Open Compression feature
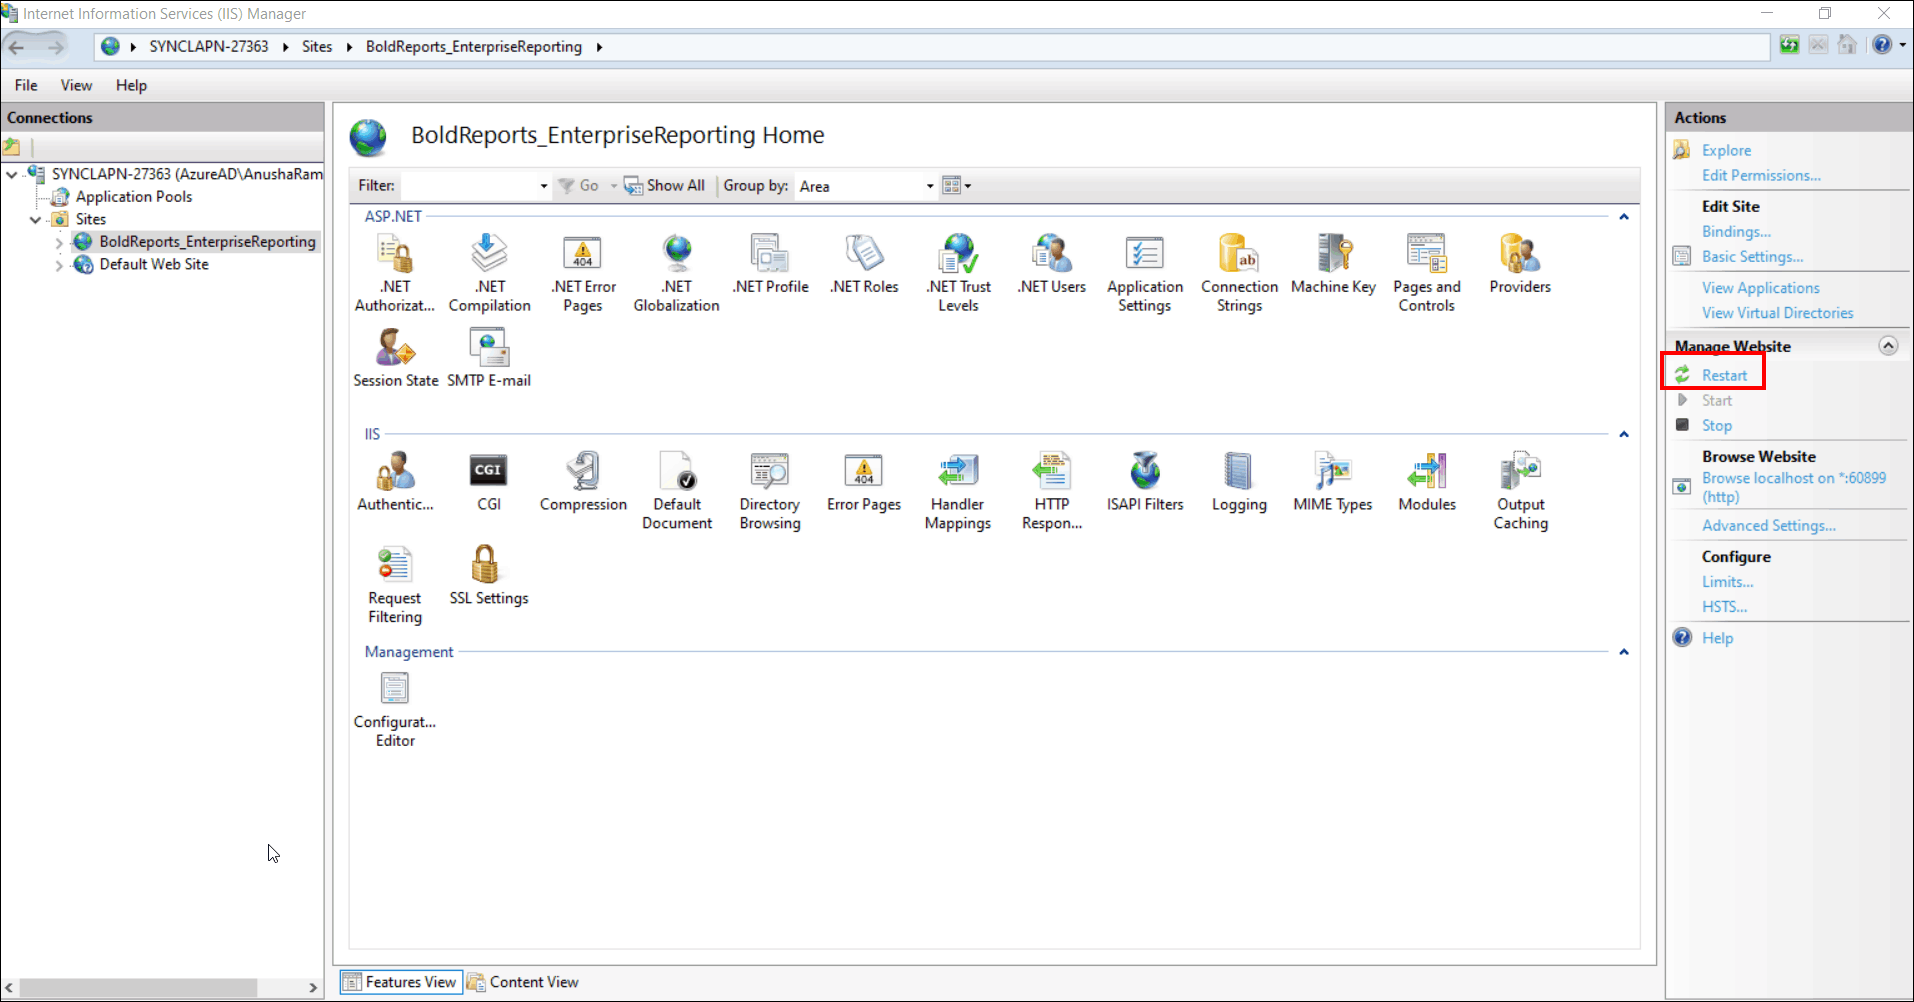 pyautogui.click(x=583, y=482)
